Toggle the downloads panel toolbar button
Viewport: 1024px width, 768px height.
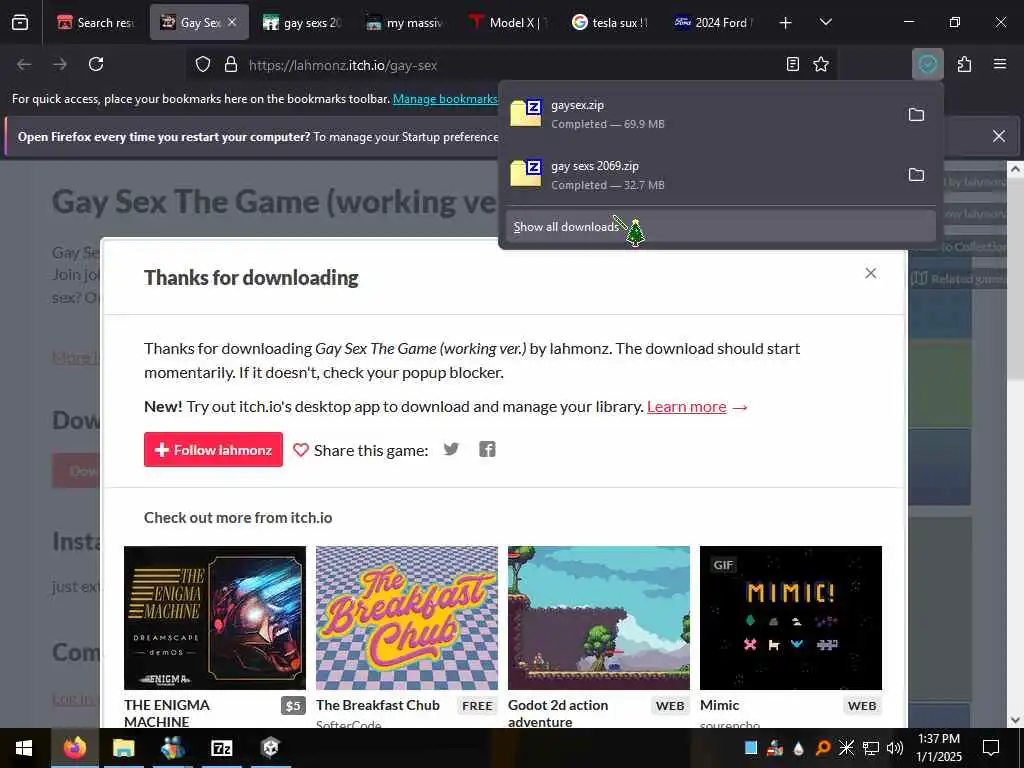click(927, 64)
